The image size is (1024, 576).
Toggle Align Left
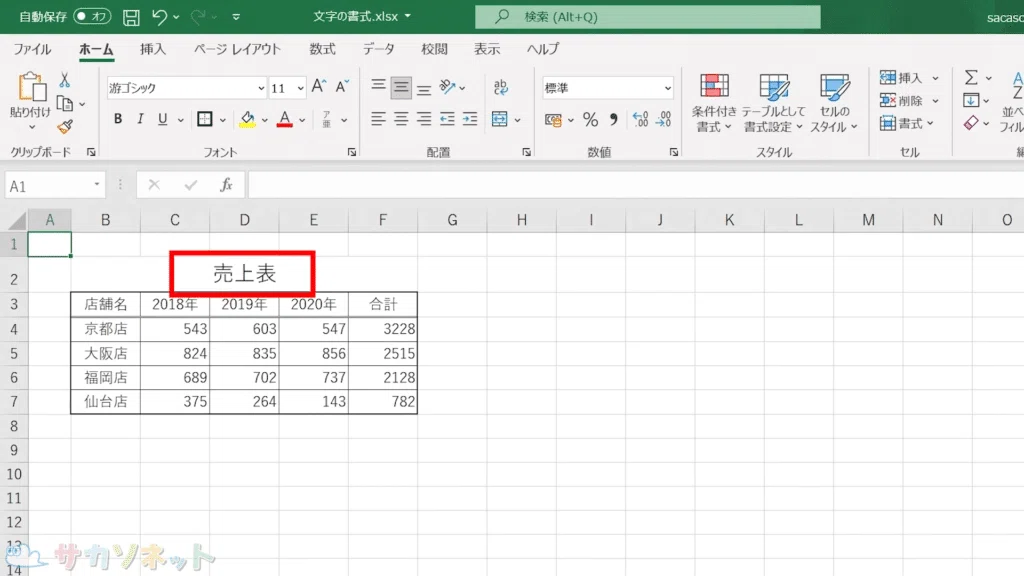tap(378, 119)
